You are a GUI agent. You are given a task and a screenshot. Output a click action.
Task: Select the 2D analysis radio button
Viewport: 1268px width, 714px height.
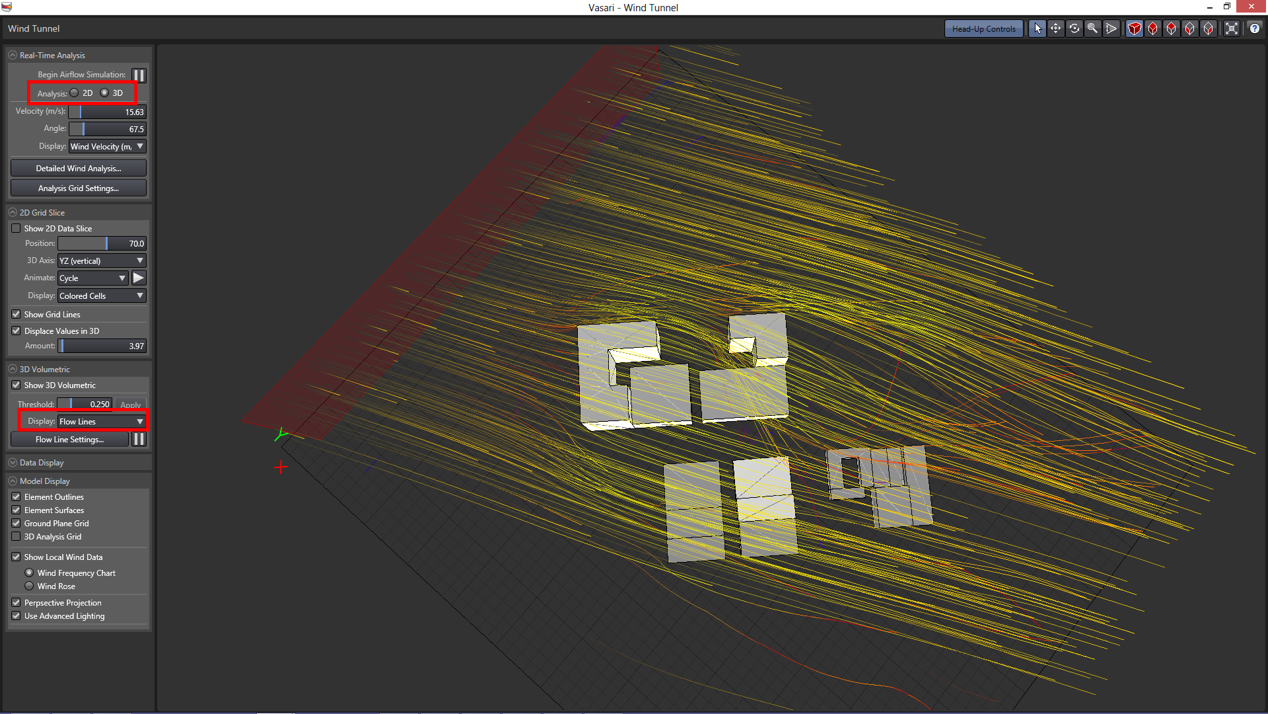tap(74, 93)
